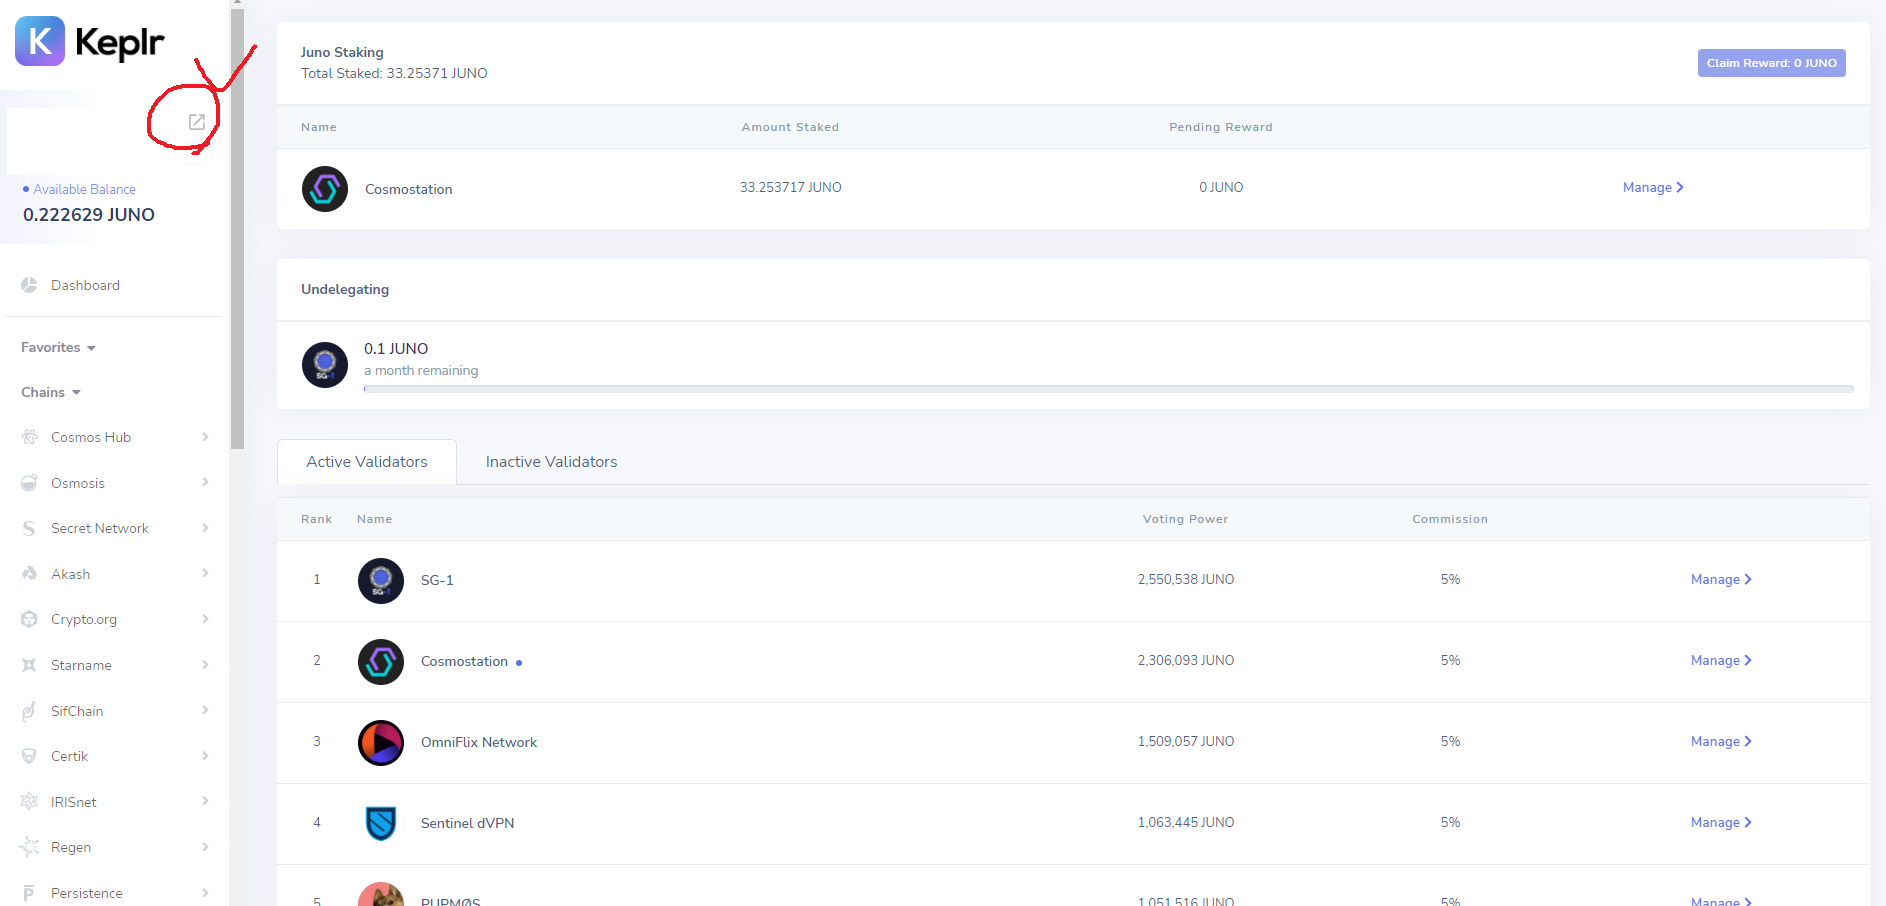Click the OmniFlix Network validator logo

(381, 743)
